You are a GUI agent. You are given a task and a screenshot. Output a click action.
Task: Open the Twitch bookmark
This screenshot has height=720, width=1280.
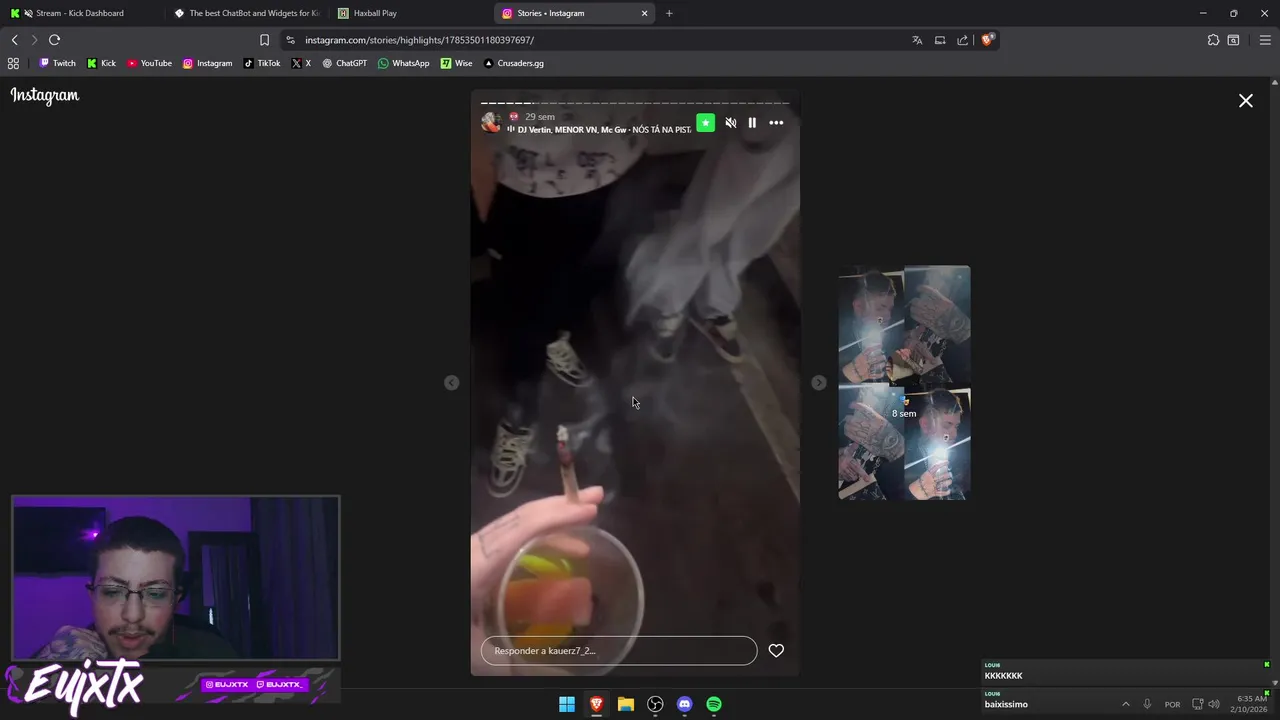58,63
